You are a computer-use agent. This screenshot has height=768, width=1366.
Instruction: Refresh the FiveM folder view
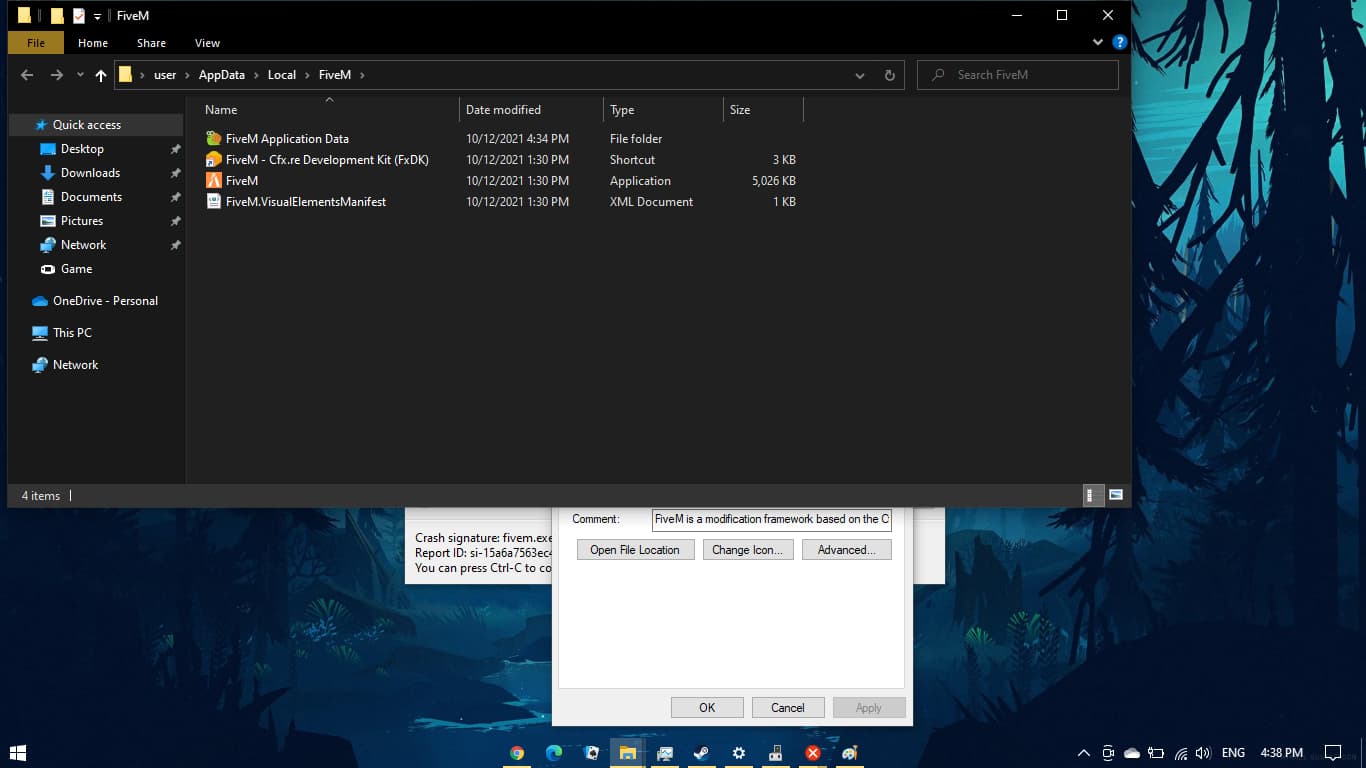click(889, 75)
